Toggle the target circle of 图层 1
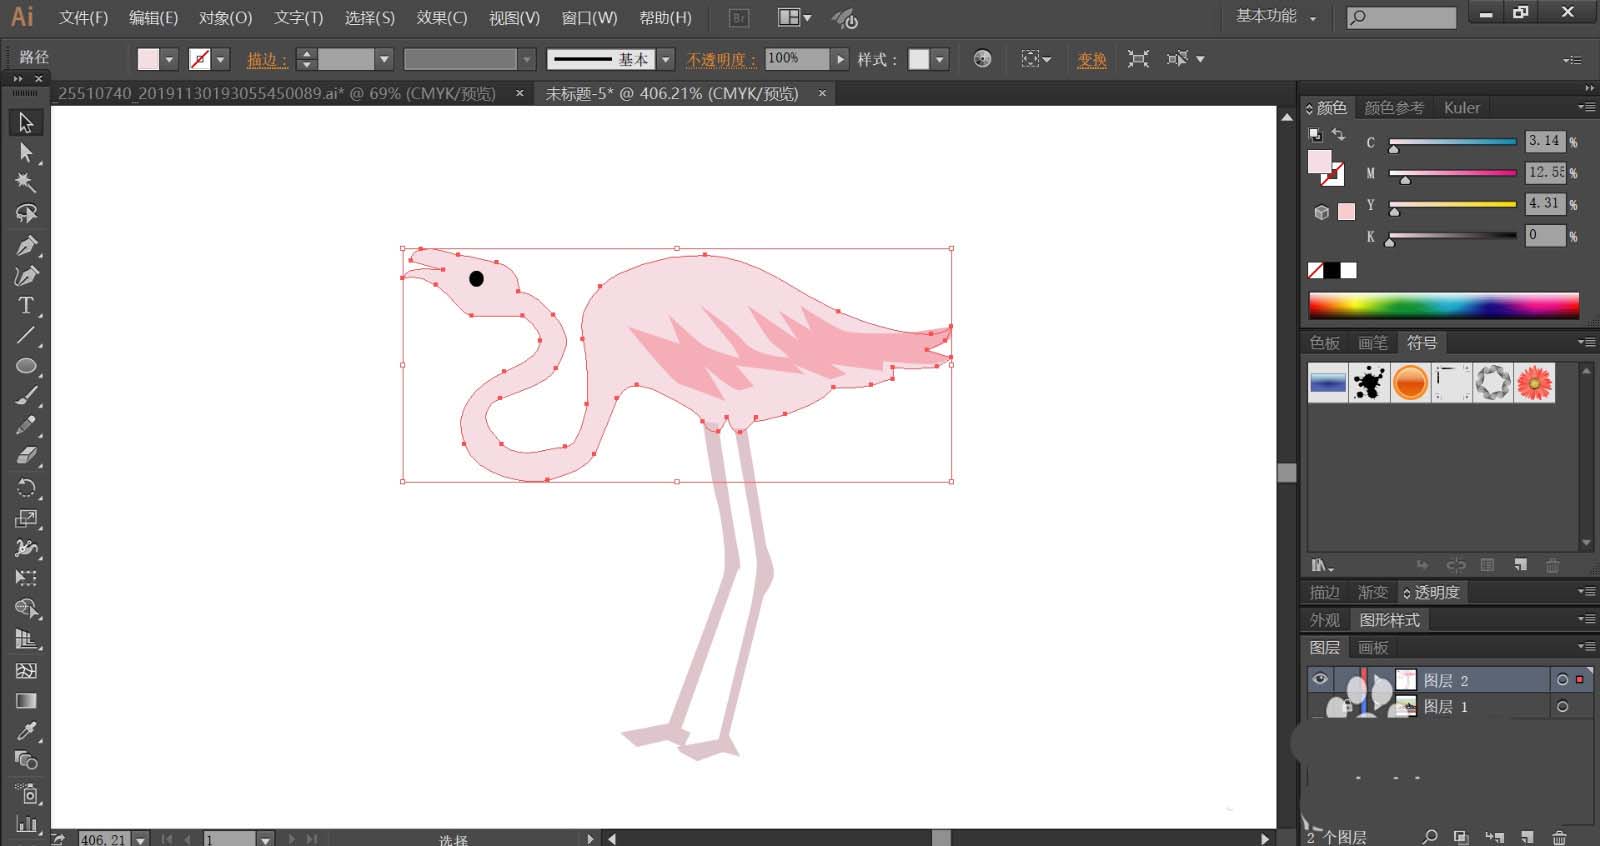Viewport: 1600px width, 846px height. (x=1562, y=707)
